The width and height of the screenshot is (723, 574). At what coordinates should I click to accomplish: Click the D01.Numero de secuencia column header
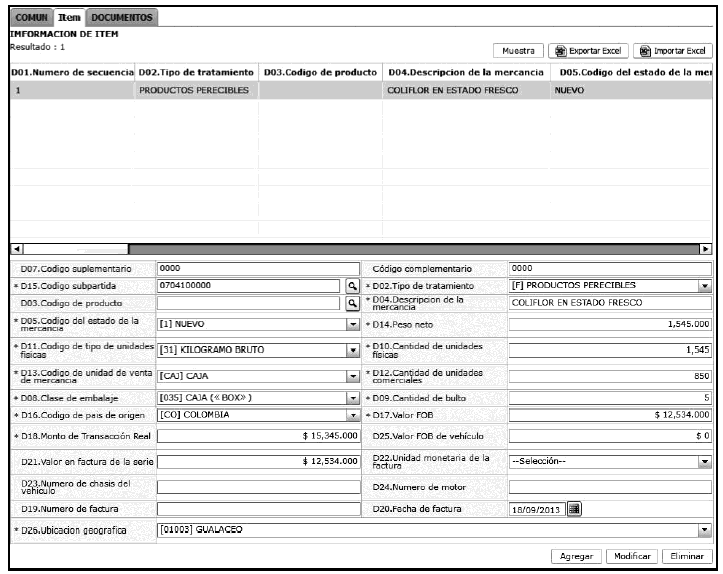pos(72,72)
